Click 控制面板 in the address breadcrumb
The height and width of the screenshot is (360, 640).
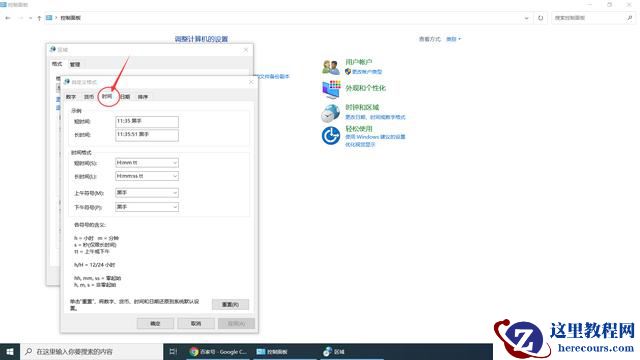coord(71,18)
